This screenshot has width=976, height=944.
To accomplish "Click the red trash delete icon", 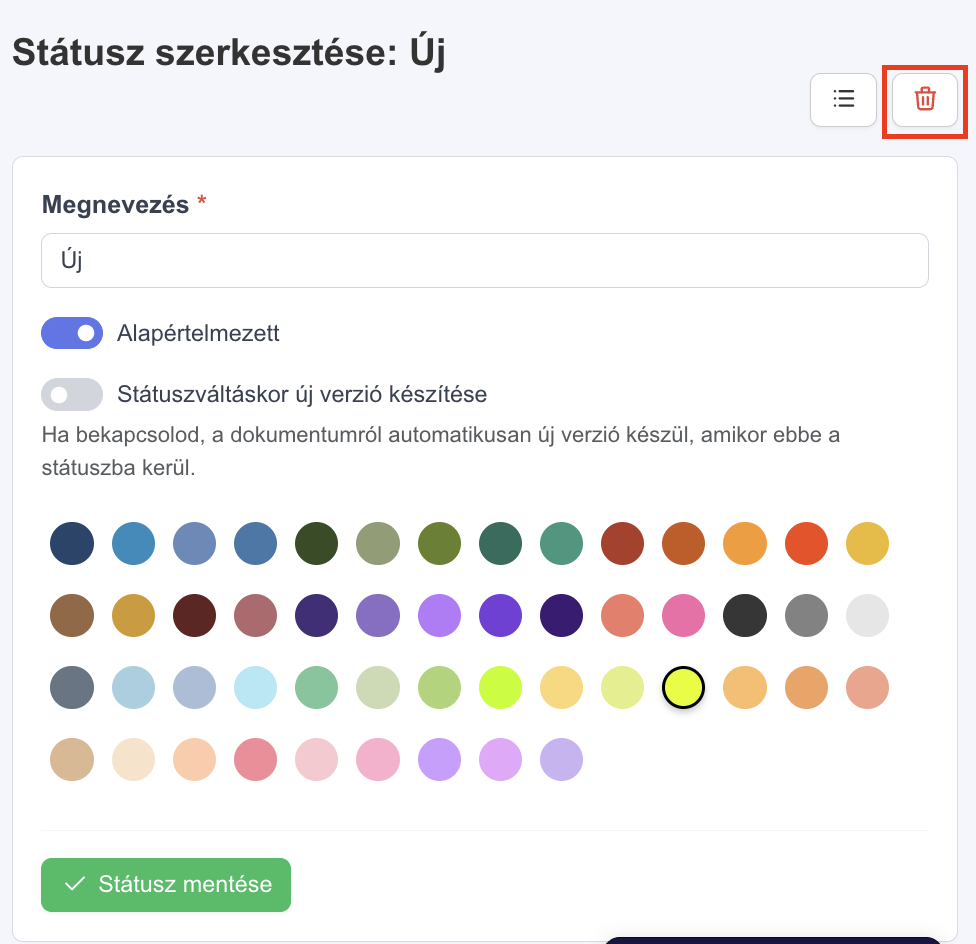I will tap(924, 100).
